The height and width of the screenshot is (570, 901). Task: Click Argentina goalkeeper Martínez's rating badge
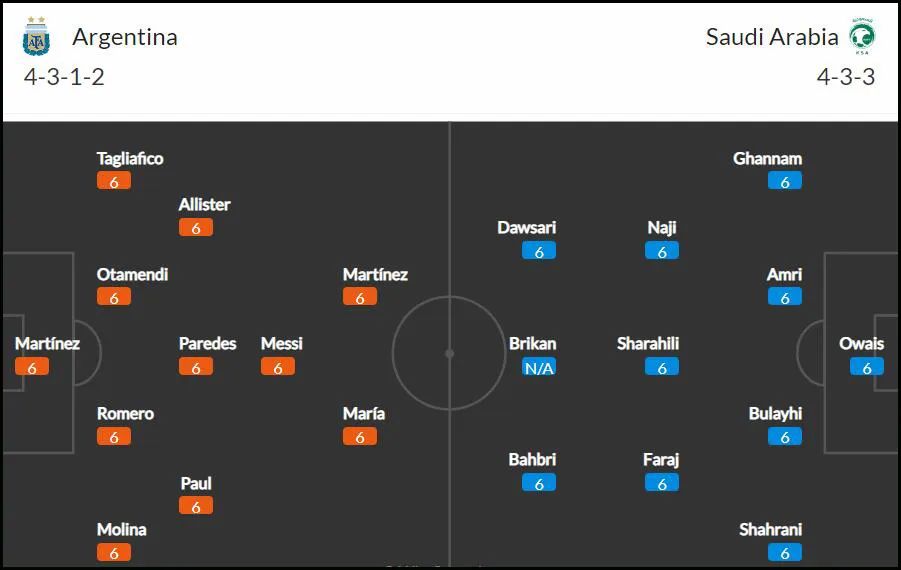(32, 367)
